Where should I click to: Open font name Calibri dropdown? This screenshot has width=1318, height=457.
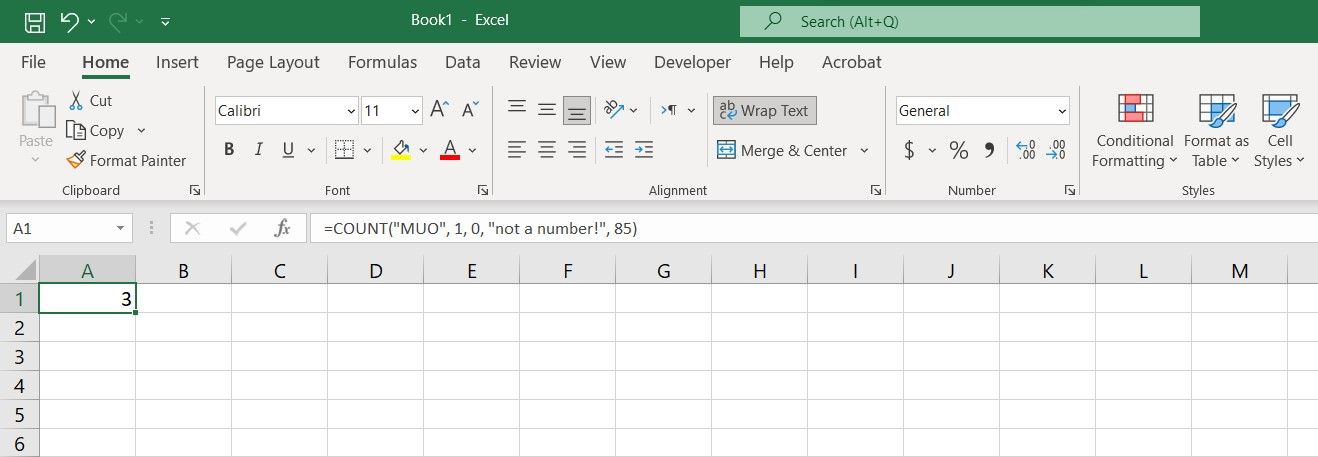351,111
